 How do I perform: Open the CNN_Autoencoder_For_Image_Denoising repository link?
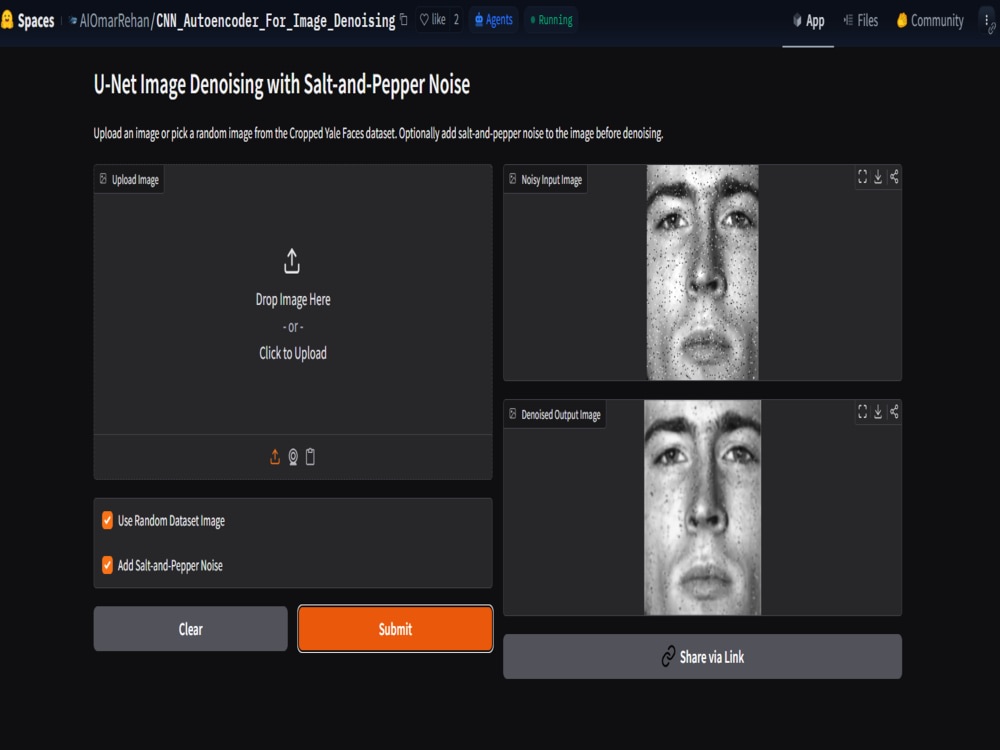coord(276,21)
